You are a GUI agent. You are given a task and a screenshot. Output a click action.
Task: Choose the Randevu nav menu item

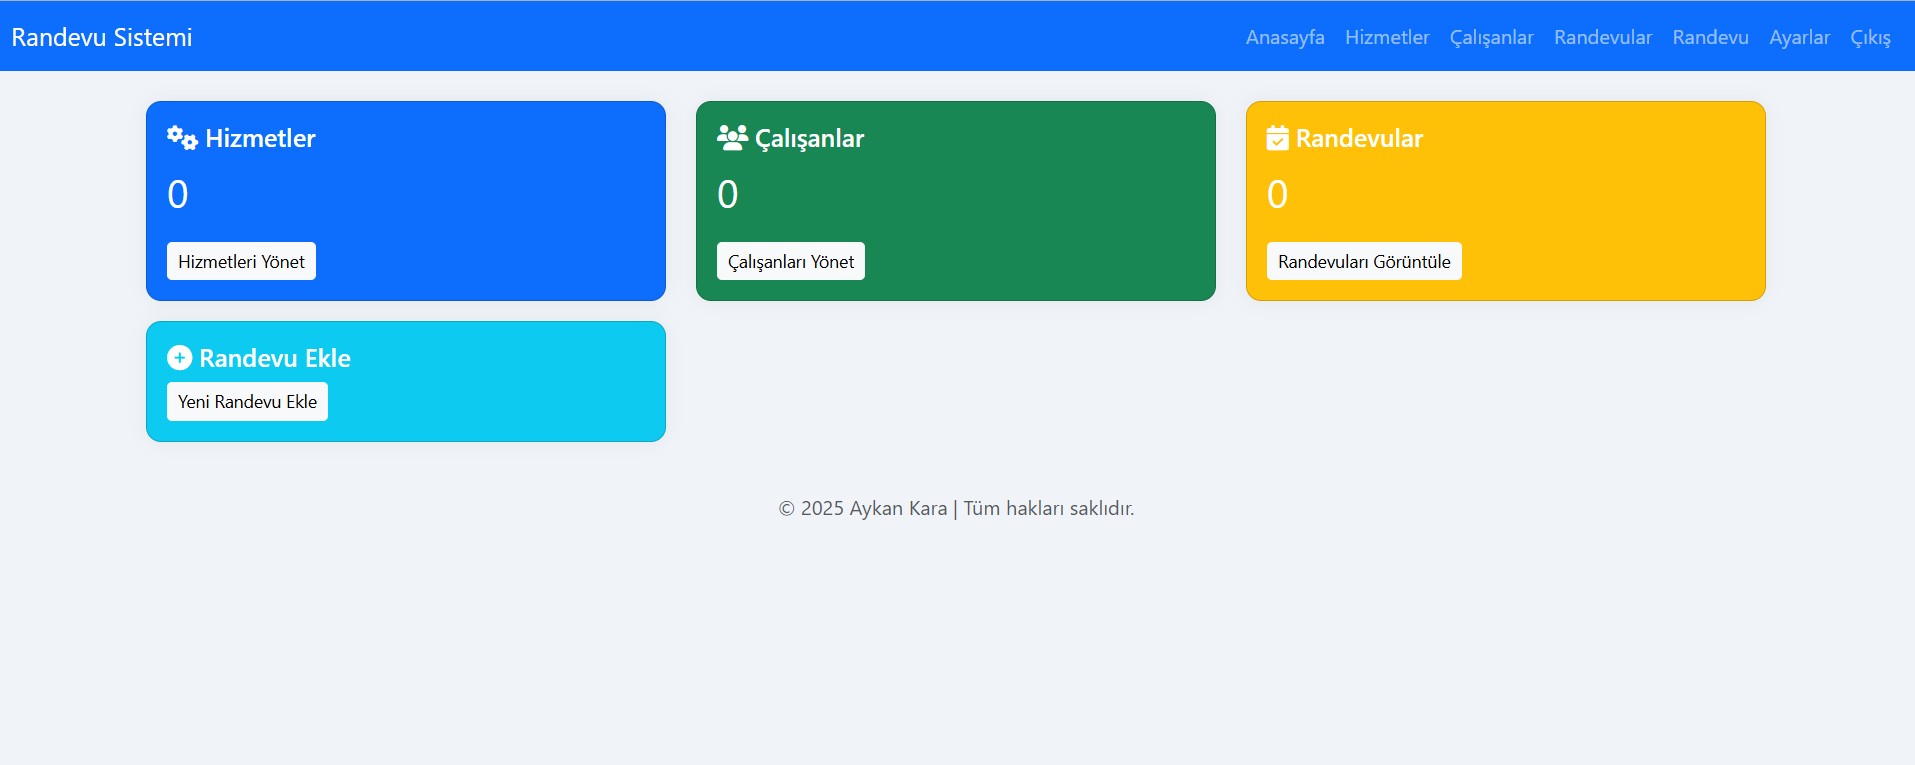(1710, 37)
